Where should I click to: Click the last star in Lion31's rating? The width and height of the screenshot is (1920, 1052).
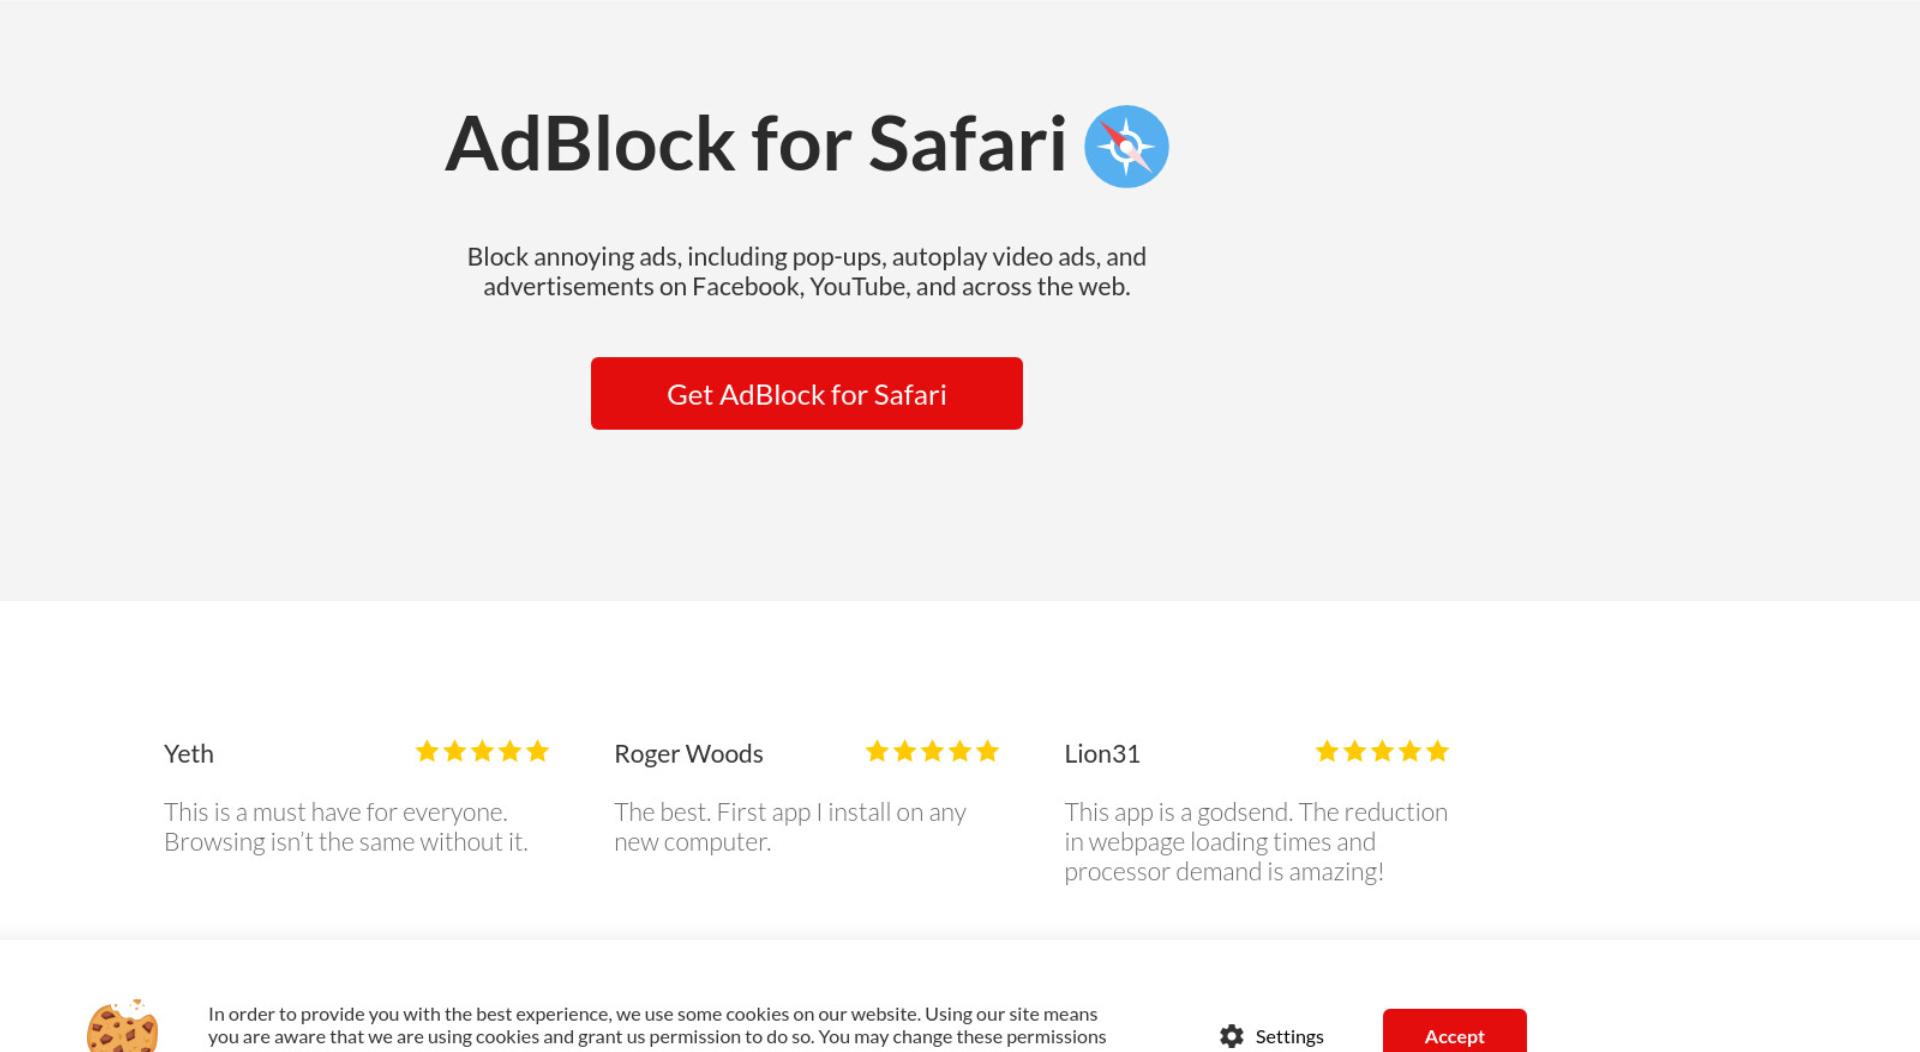(x=1437, y=751)
